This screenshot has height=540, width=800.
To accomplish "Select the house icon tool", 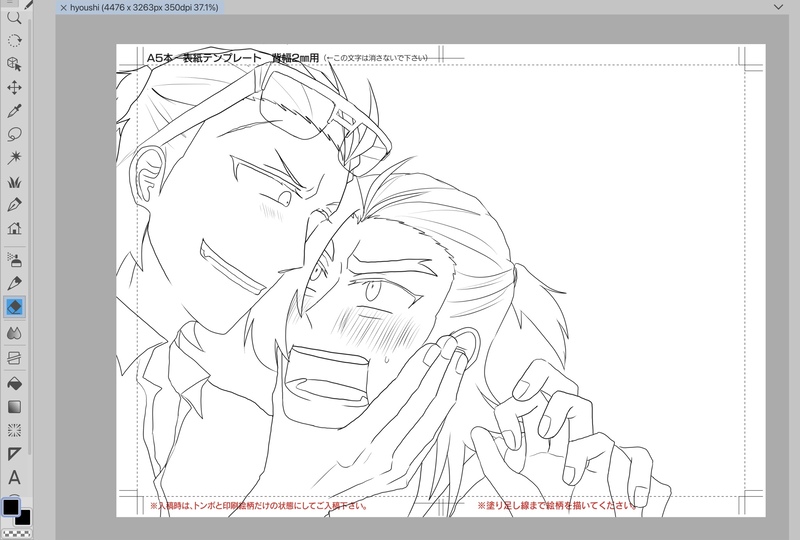I will pyautogui.click(x=14, y=228).
